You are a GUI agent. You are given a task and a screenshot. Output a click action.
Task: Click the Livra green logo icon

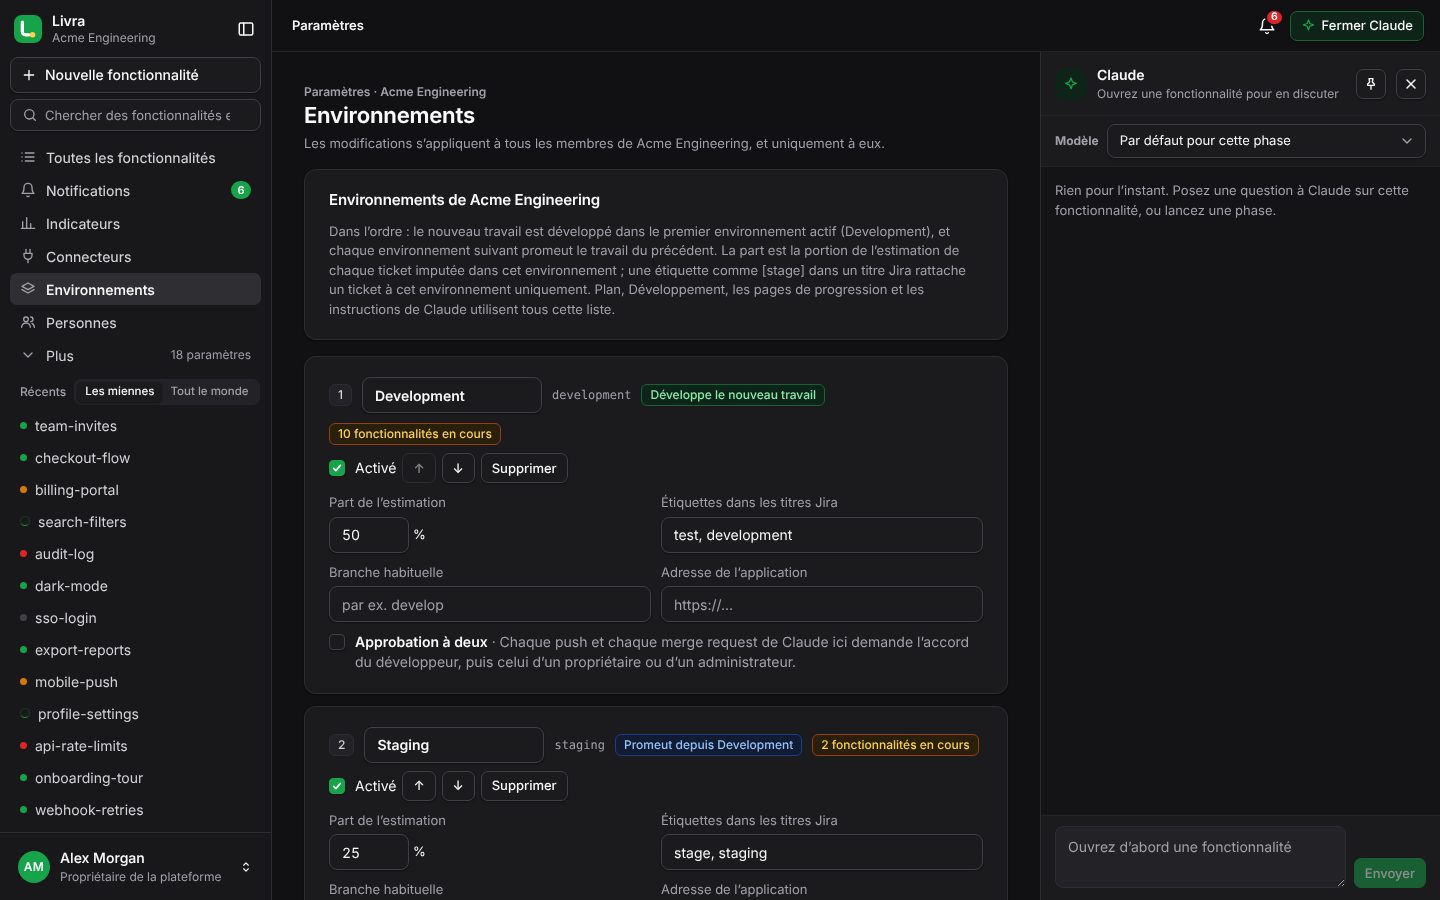(x=28, y=29)
